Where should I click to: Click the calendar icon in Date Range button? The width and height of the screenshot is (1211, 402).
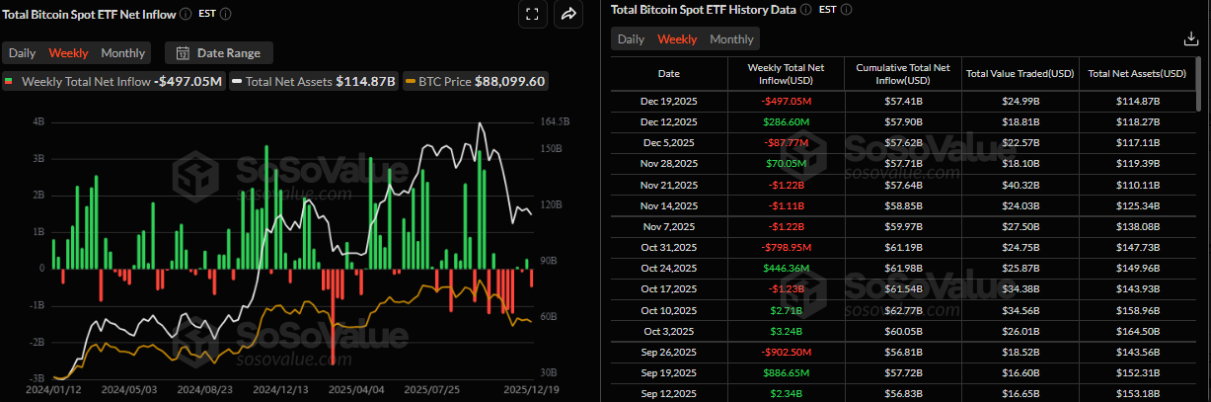184,53
